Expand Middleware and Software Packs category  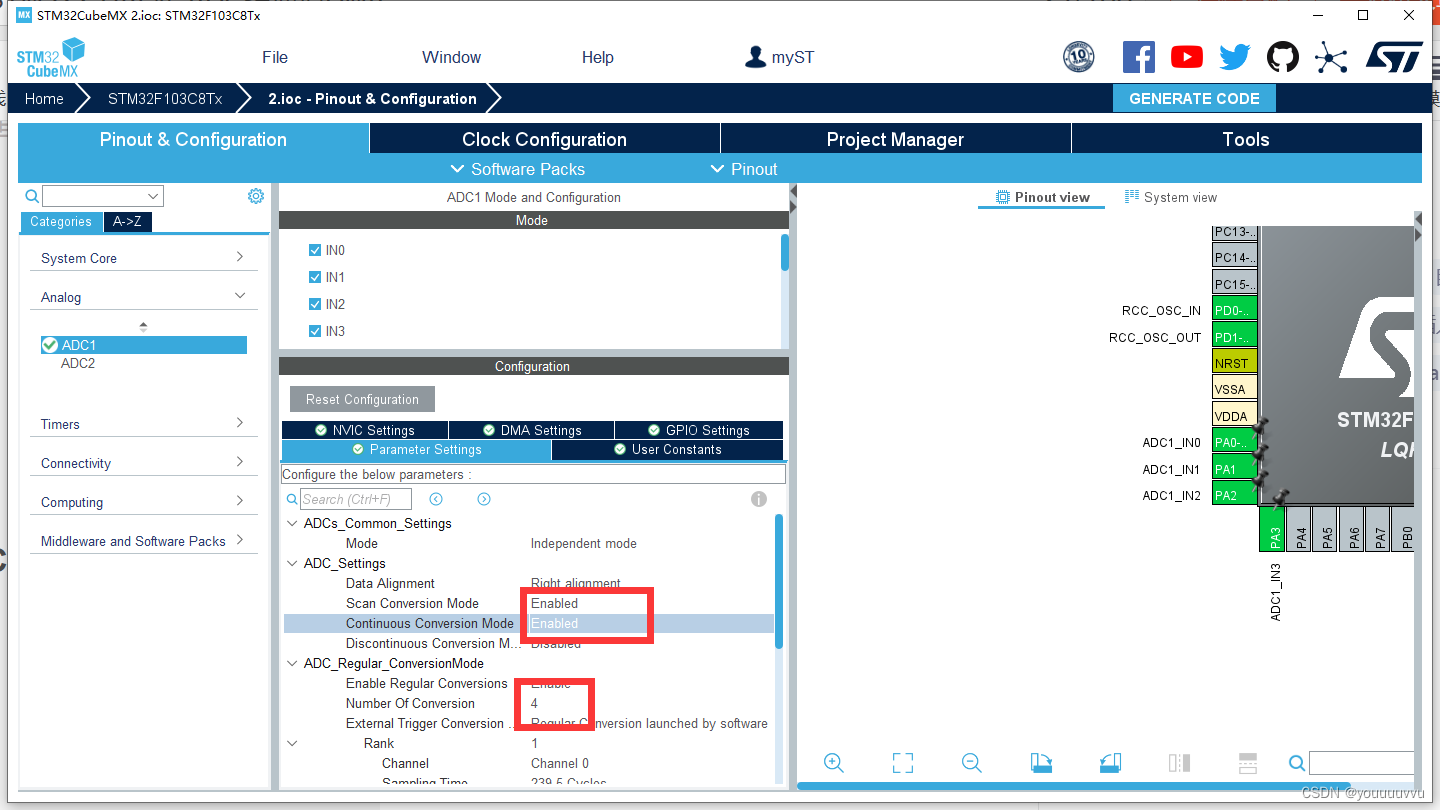coord(240,541)
